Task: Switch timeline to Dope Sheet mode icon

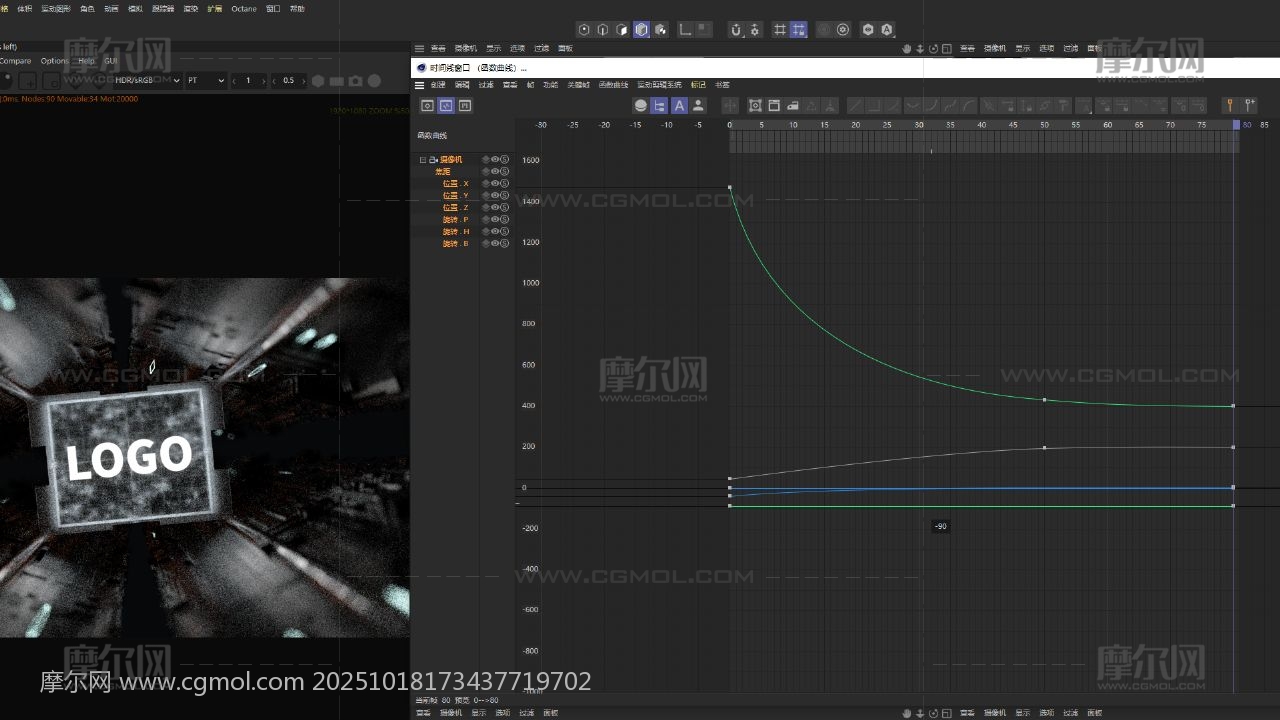Action: [x=427, y=106]
